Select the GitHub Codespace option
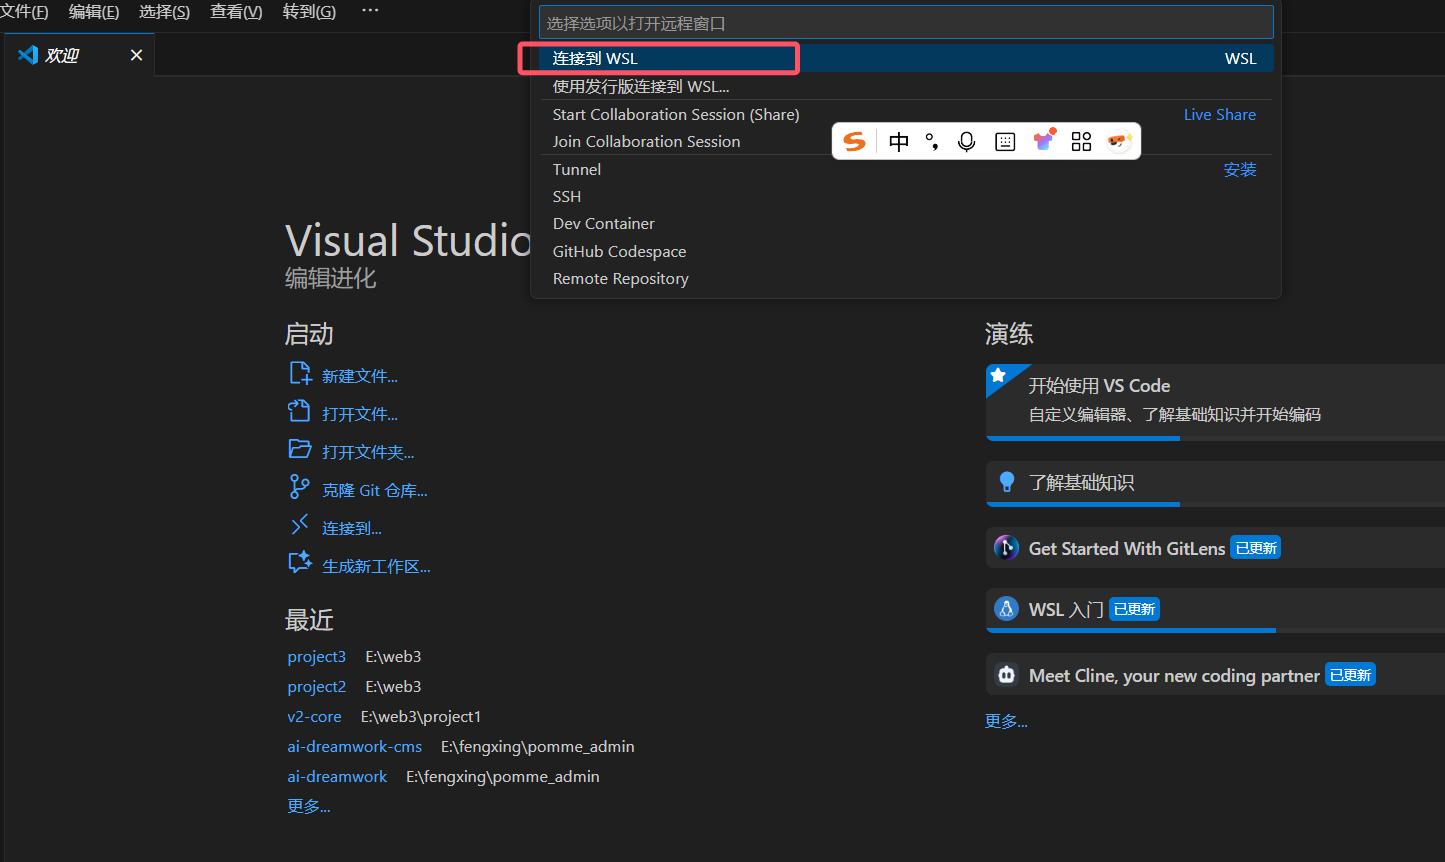This screenshot has width=1445, height=862. click(906, 251)
